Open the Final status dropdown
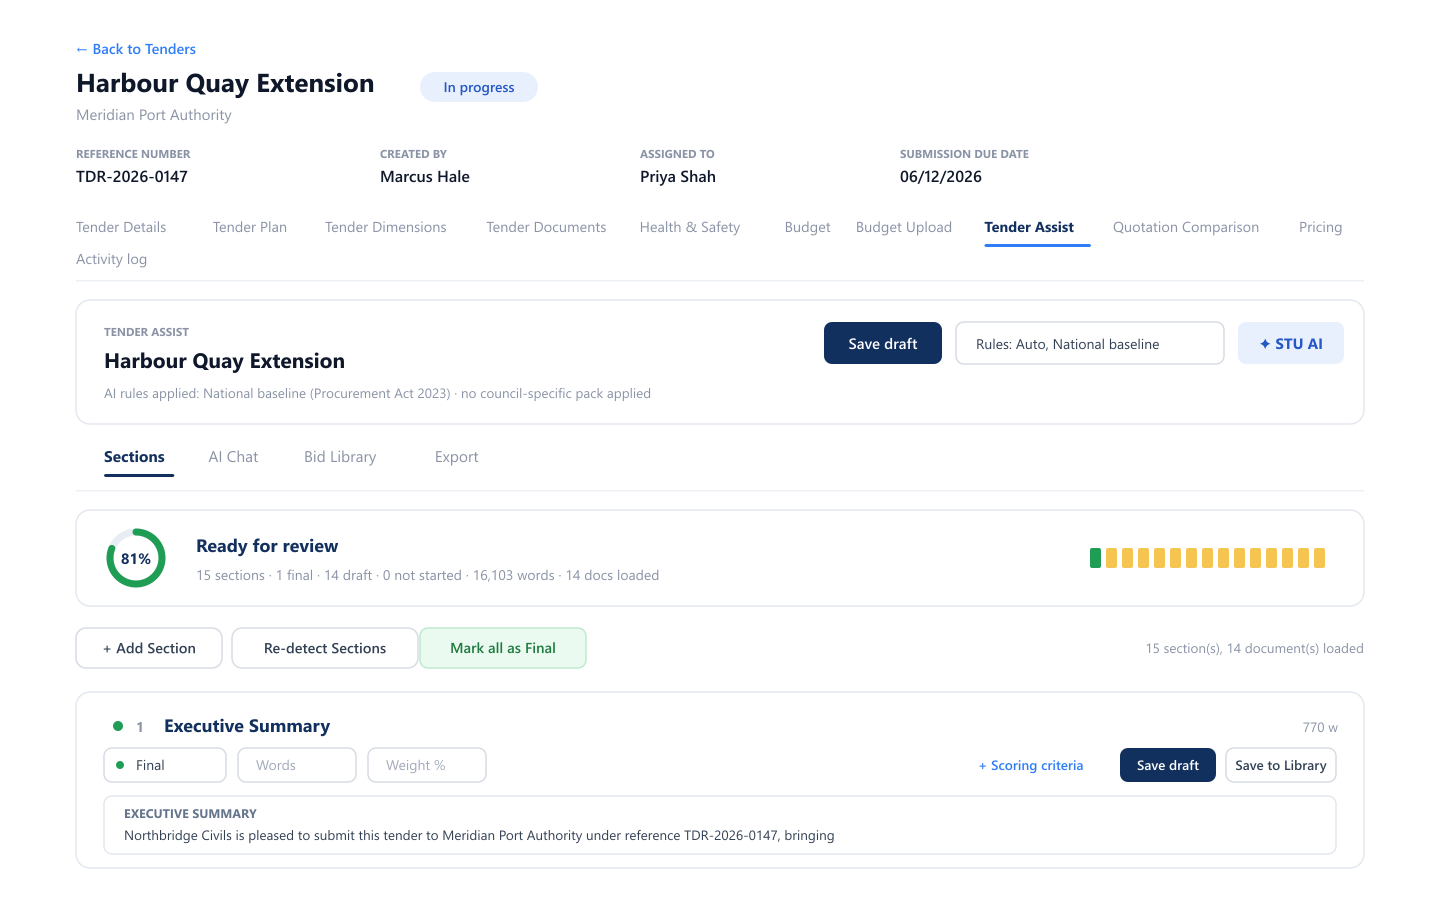 pos(165,765)
